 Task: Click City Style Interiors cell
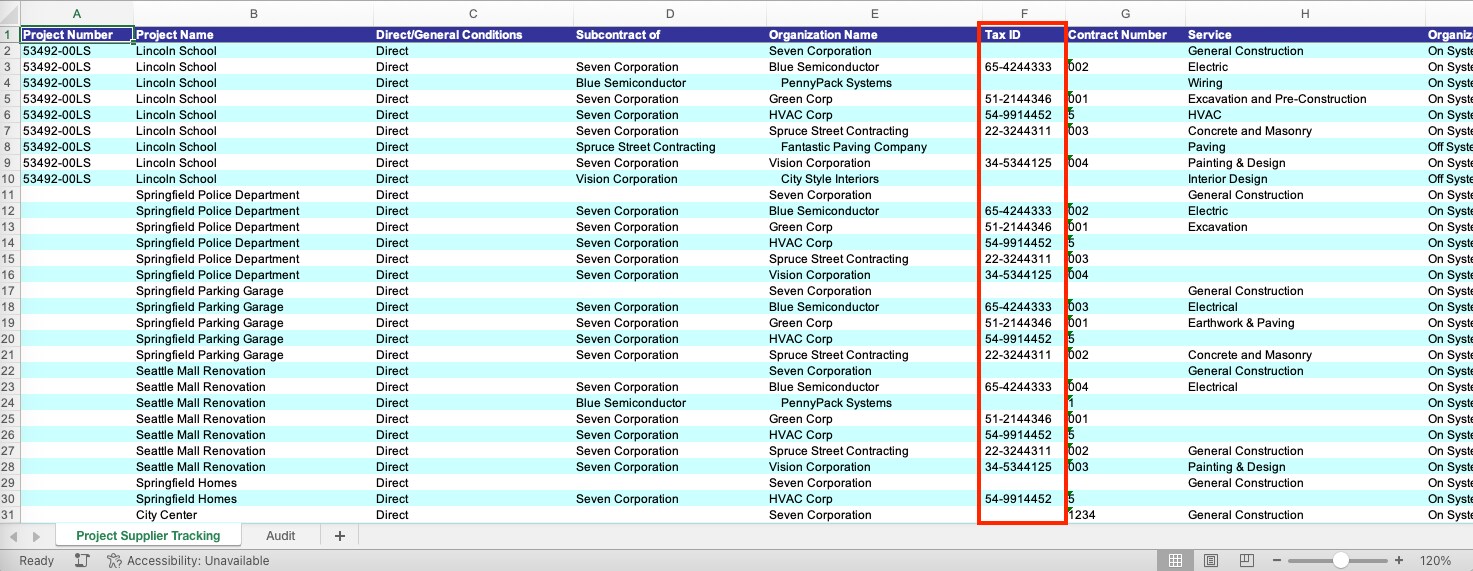tap(829, 179)
